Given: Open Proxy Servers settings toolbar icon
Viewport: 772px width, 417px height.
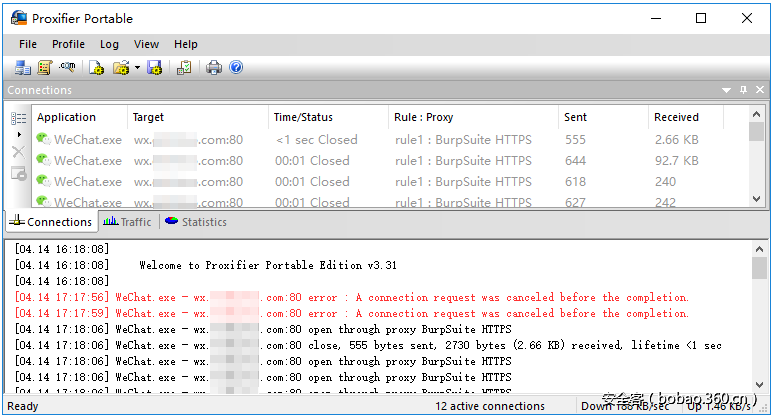Looking at the screenshot, I should (22, 67).
